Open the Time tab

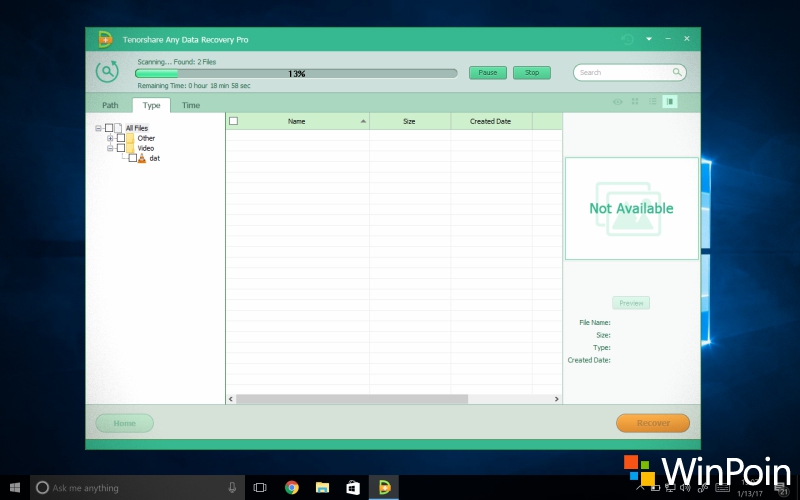(x=191, y=105)
